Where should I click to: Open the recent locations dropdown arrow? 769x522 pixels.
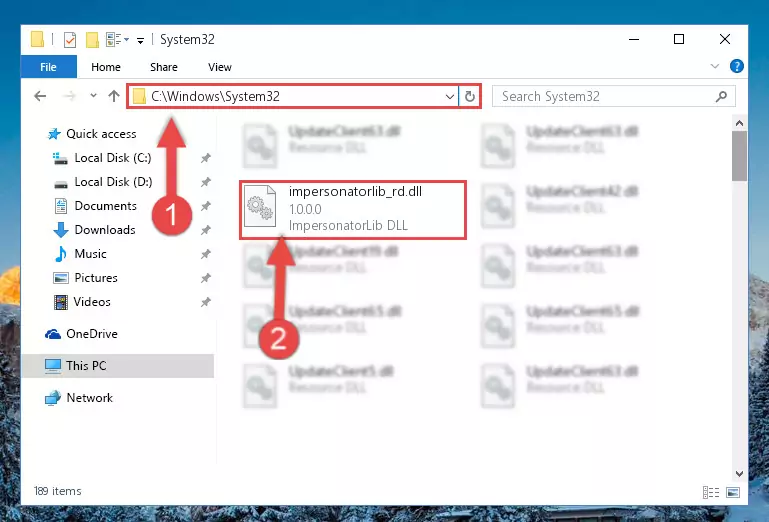(93, 96)
